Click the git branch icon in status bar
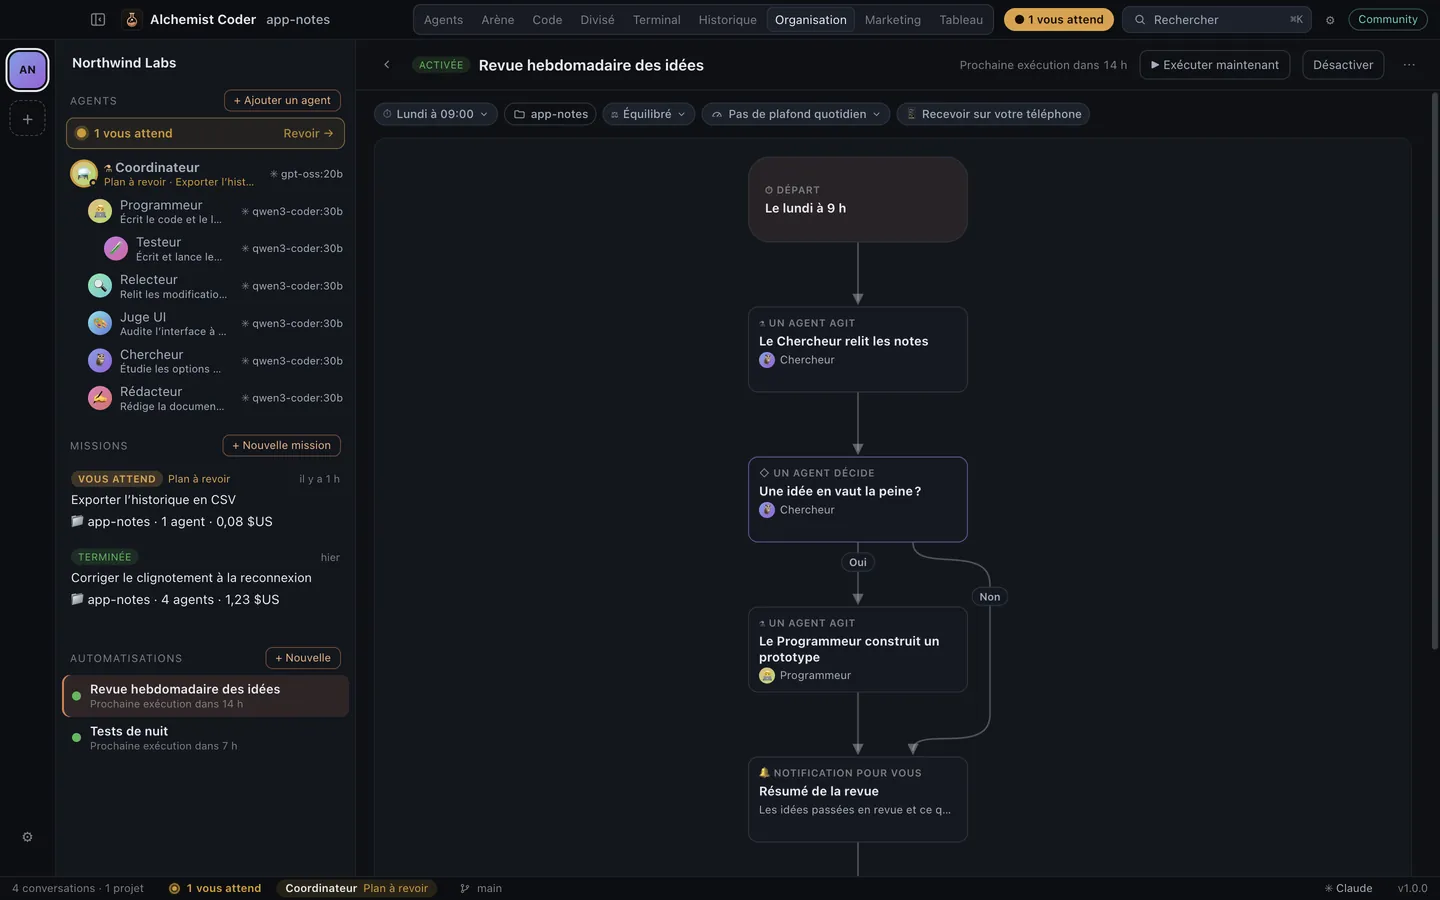This screenshot has height=900, width=1440. 464,888
